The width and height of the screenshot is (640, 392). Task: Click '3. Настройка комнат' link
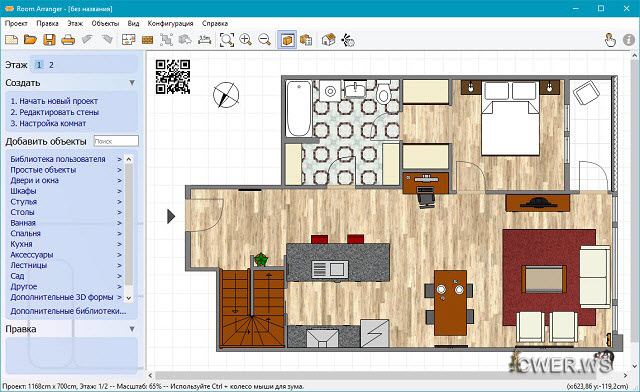pyautogui.click(x=48, y=123)
